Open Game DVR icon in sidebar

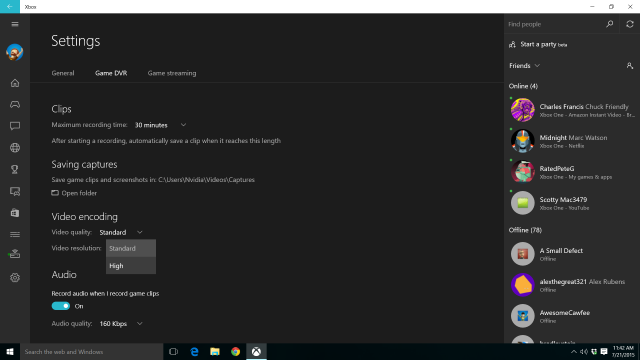click(15, 191)
